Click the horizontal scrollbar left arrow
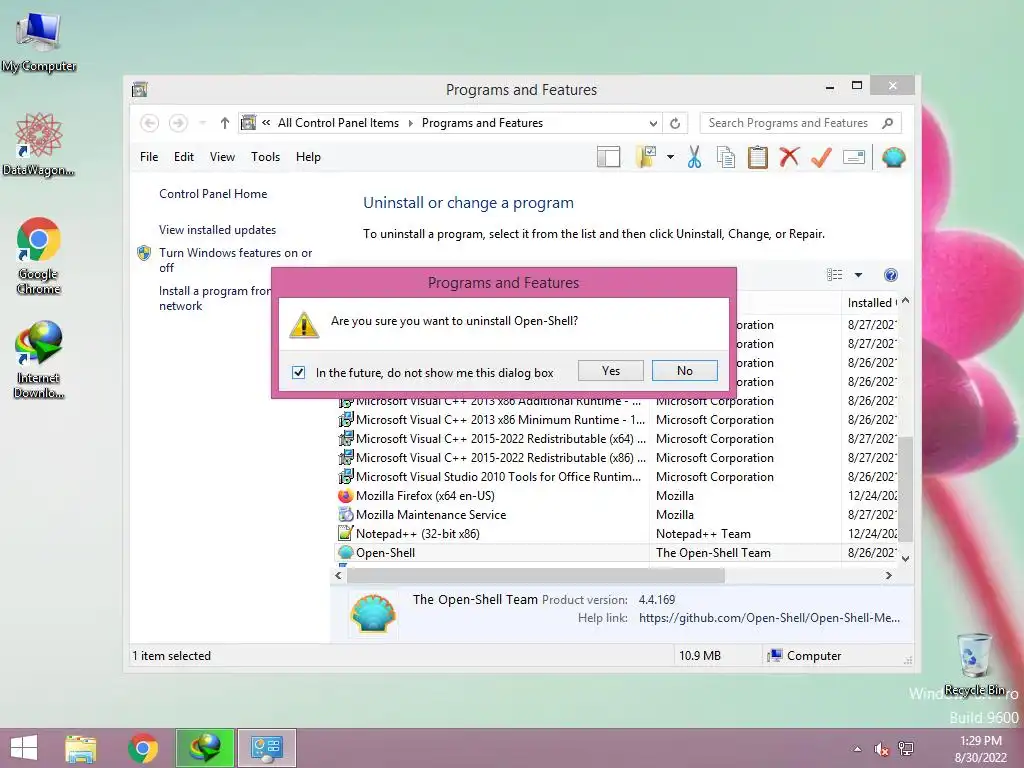Screen dimensions: 1024x768 pos(338,575)
